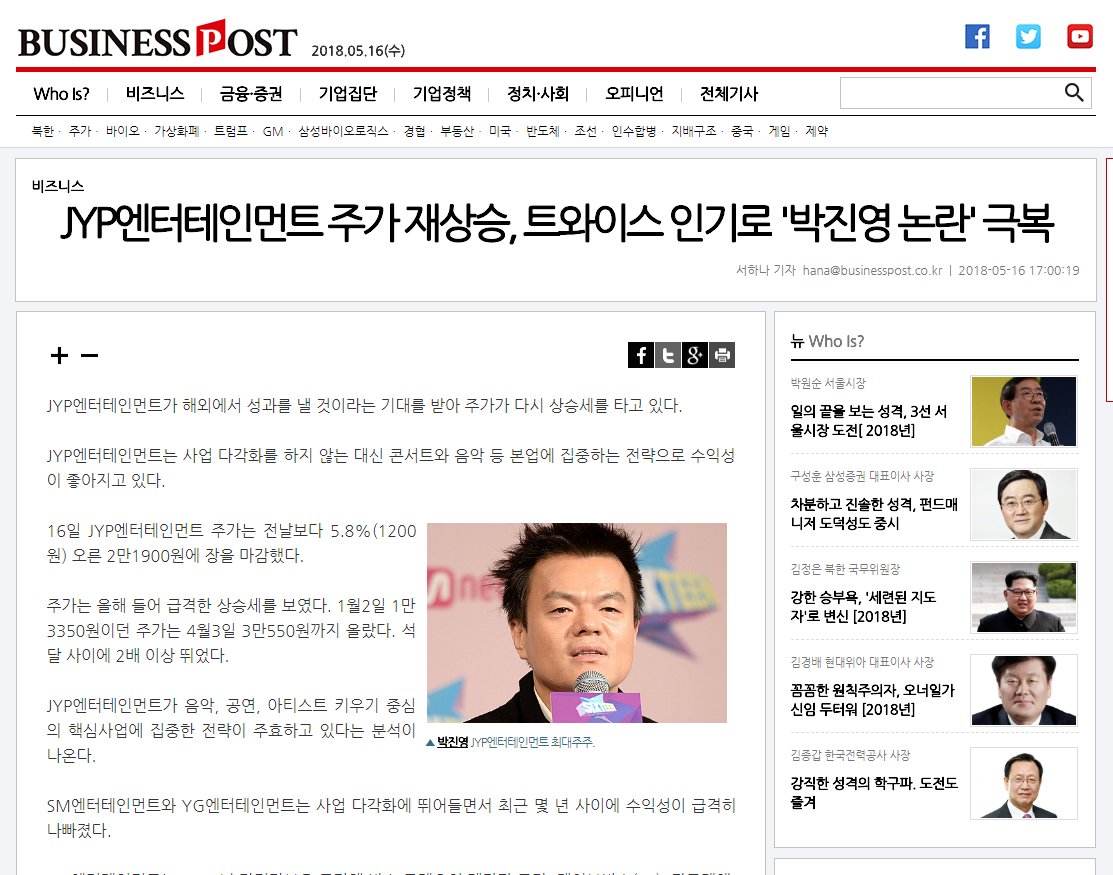This screenshot has width=1113, height=875.
Task: Select the 북한 keyword link
Action: [43, 131]
